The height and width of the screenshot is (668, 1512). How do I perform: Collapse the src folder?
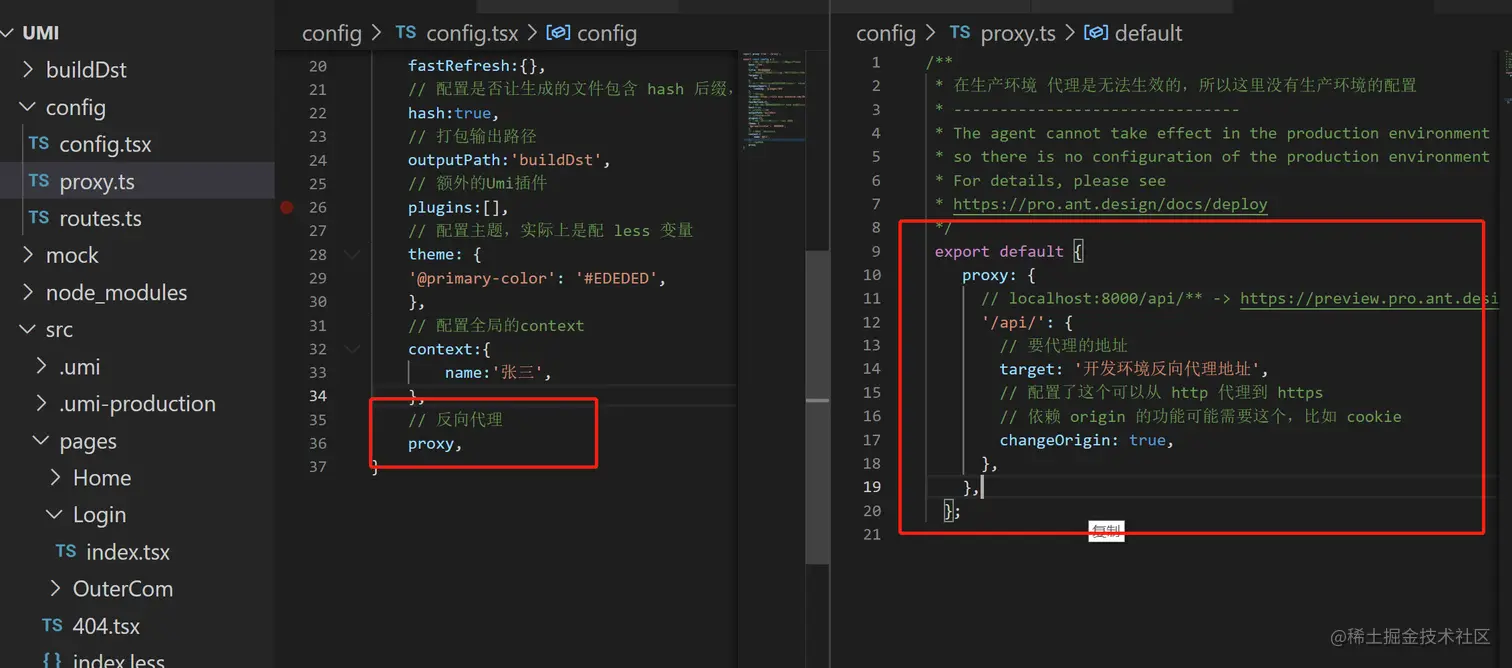(x=28, y=329)
